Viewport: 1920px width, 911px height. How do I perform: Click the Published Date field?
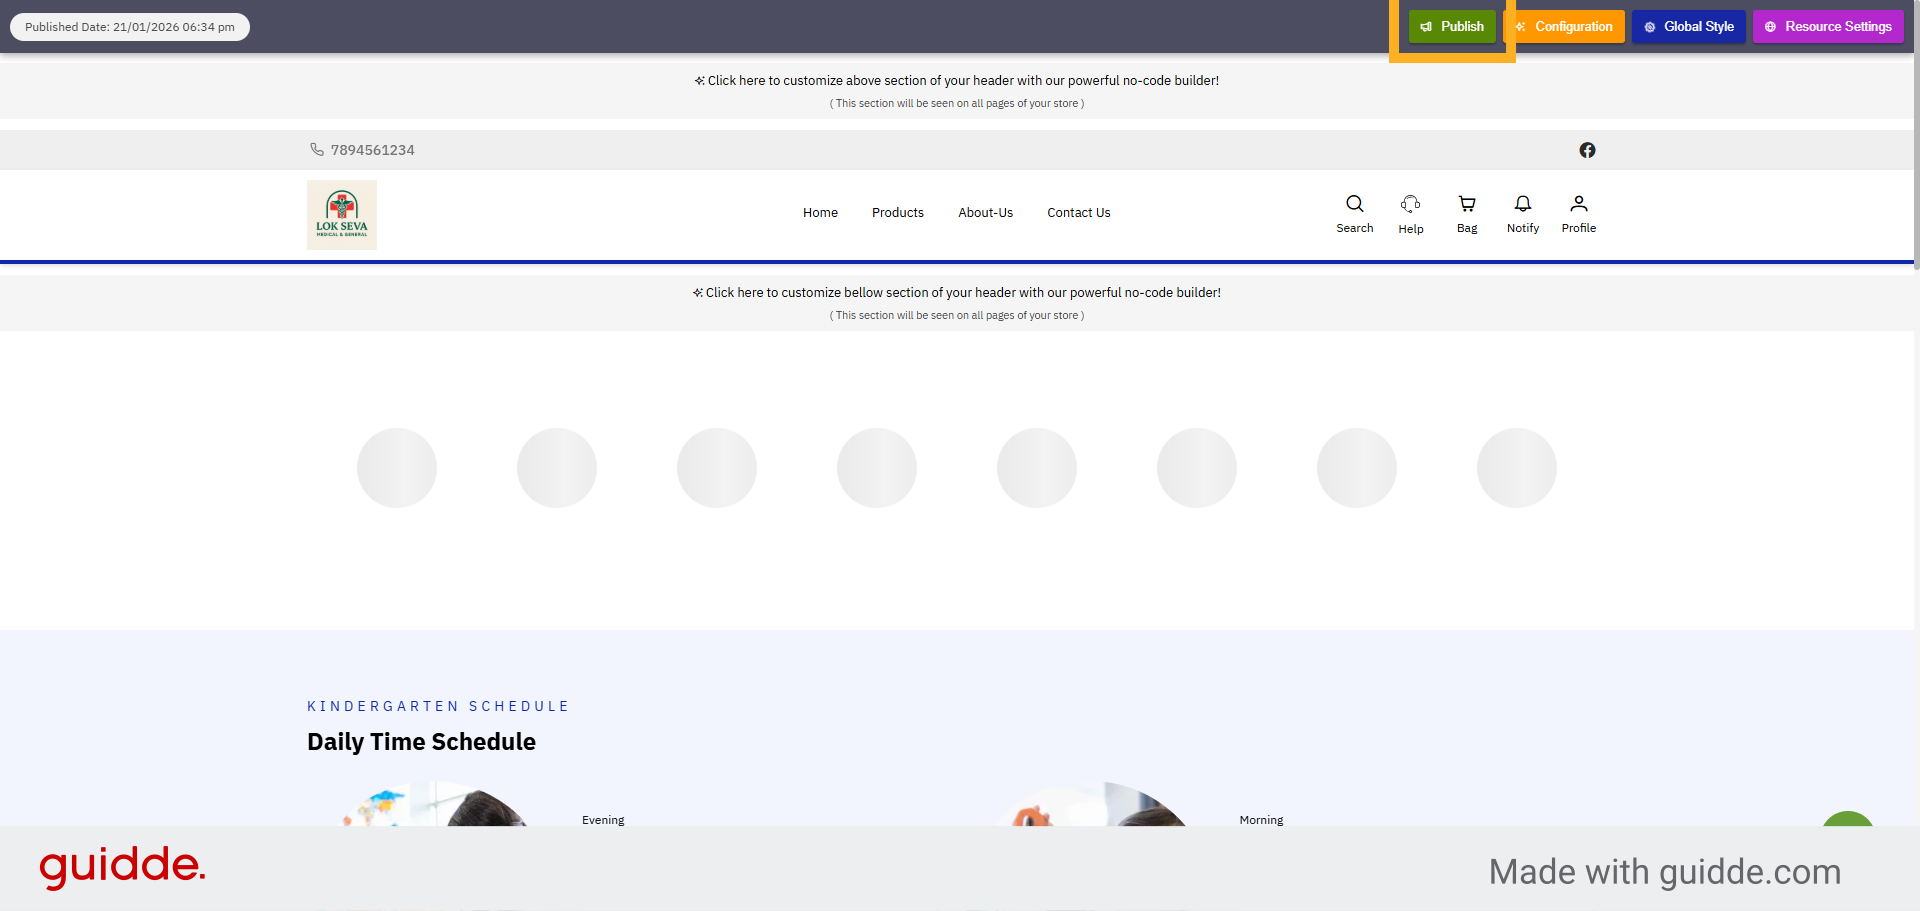pyautogui.click(x=129, y=26)
